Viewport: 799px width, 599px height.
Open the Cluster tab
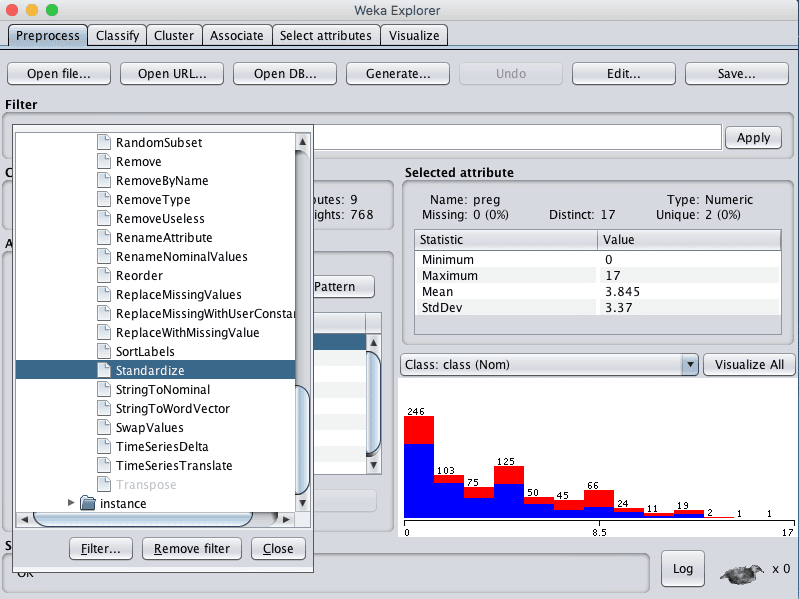(174, 36)
